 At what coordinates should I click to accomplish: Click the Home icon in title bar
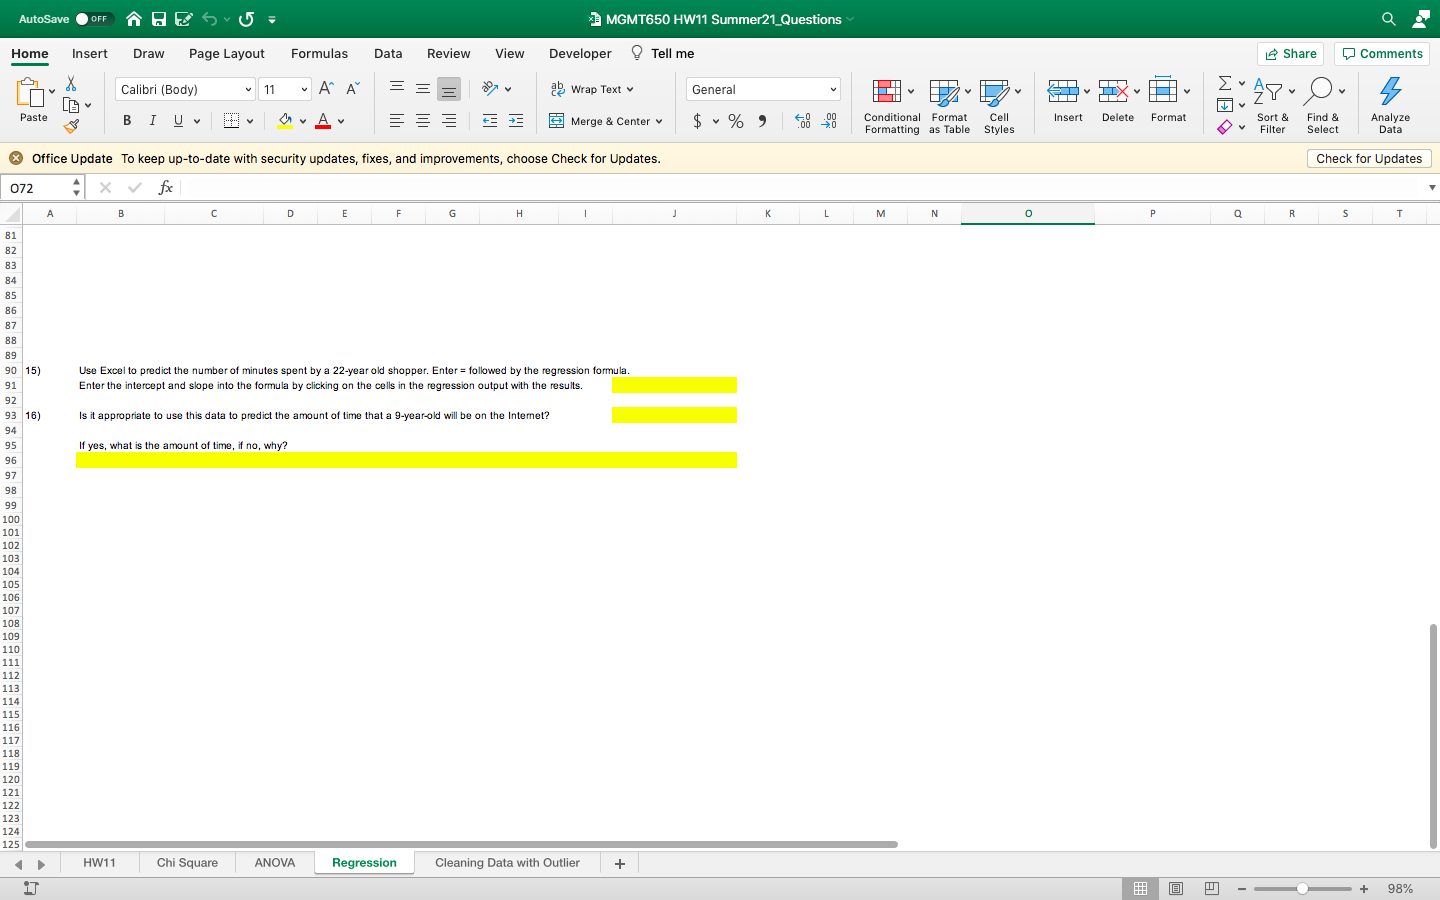coord(134,19)
